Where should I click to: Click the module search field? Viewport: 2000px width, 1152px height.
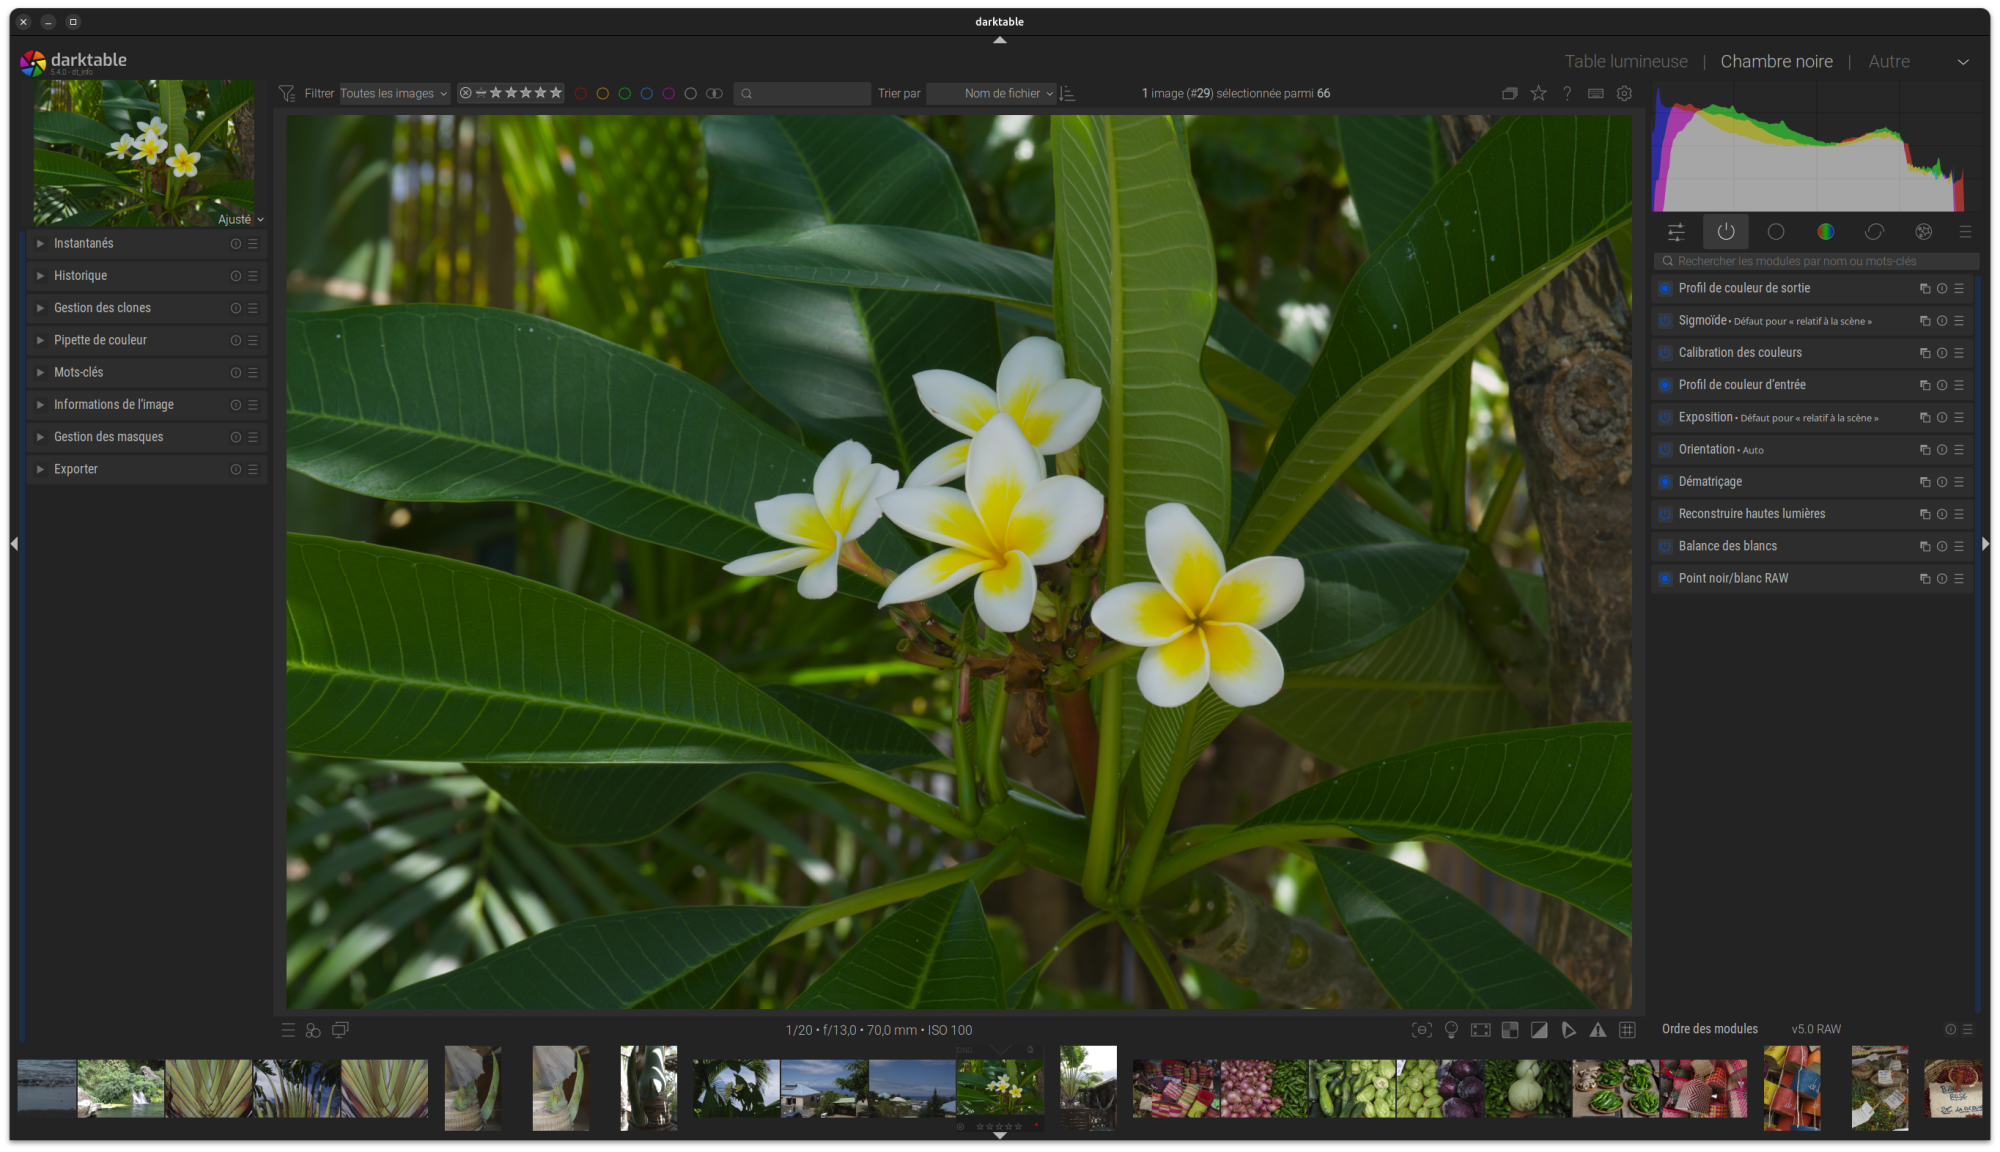coord(1815,261)
